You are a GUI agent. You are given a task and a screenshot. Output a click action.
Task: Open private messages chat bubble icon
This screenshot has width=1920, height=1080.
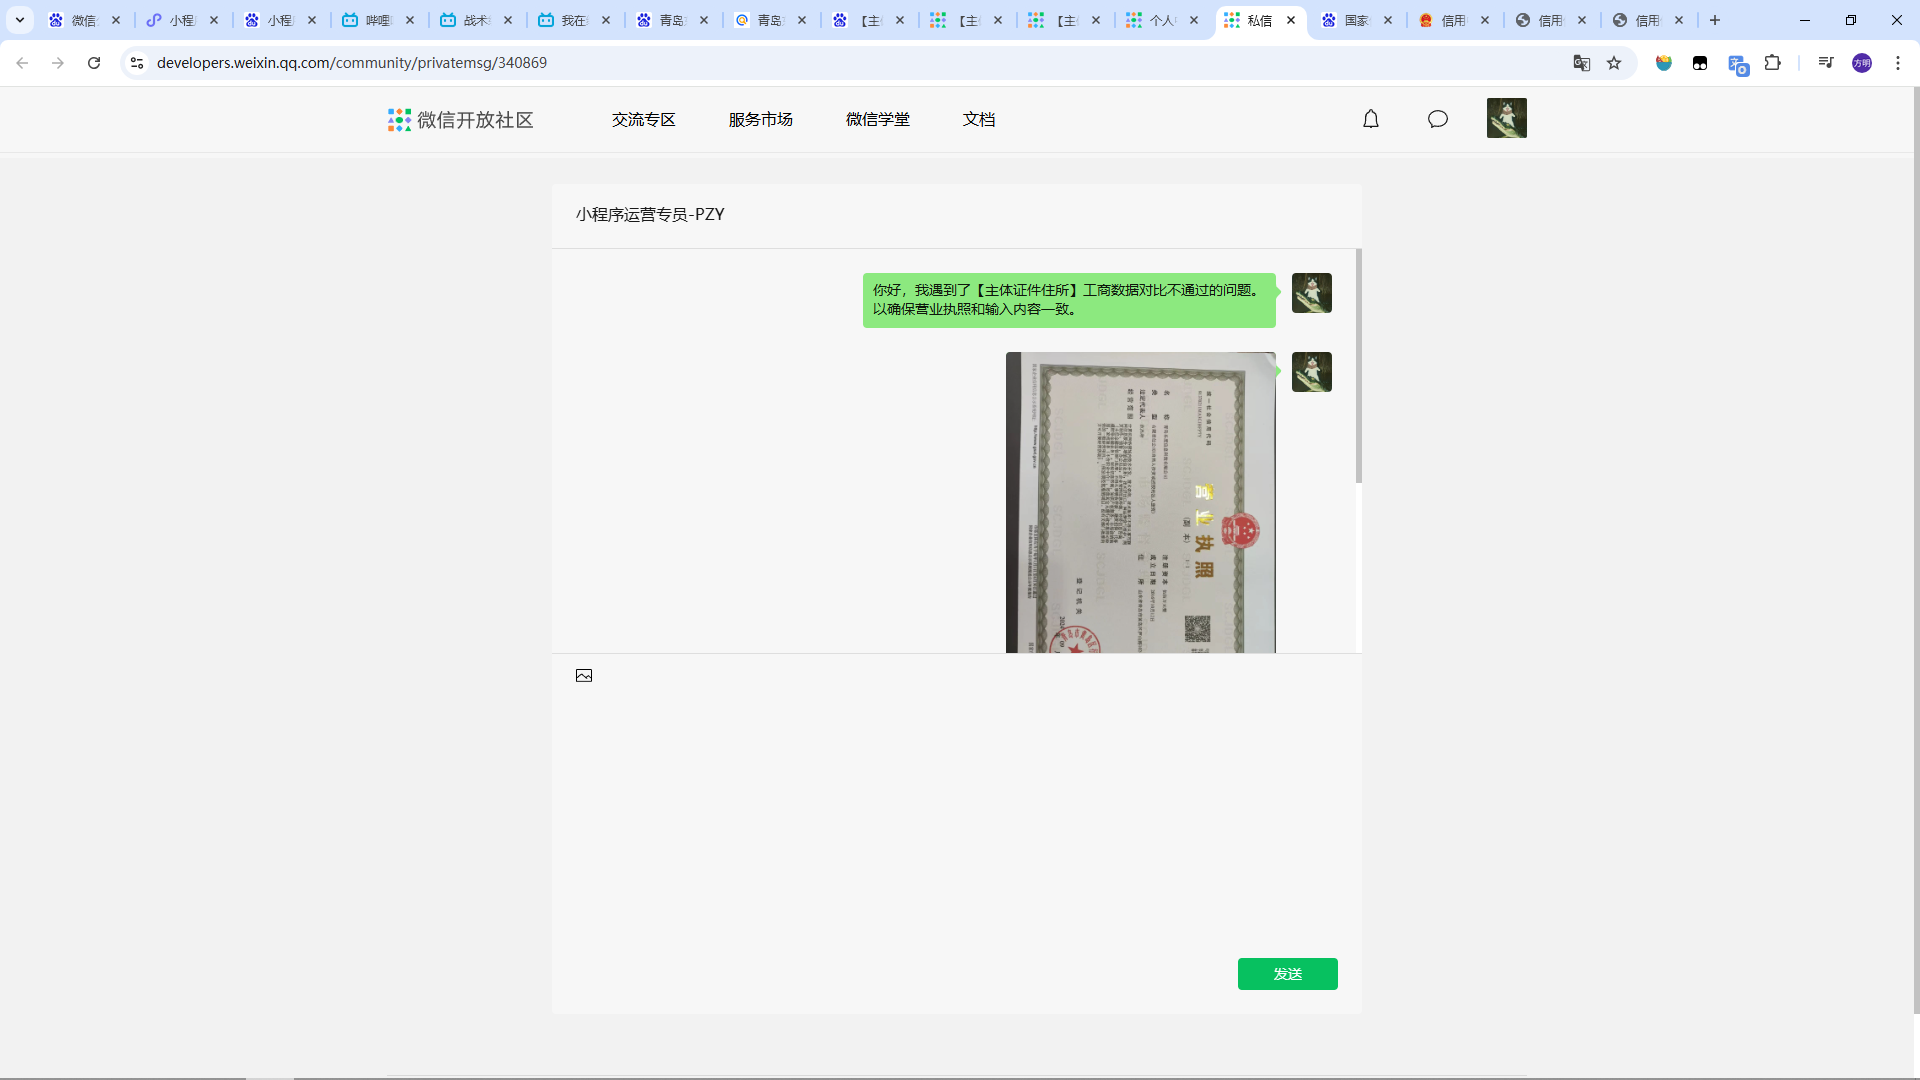tap(1438, 119)
